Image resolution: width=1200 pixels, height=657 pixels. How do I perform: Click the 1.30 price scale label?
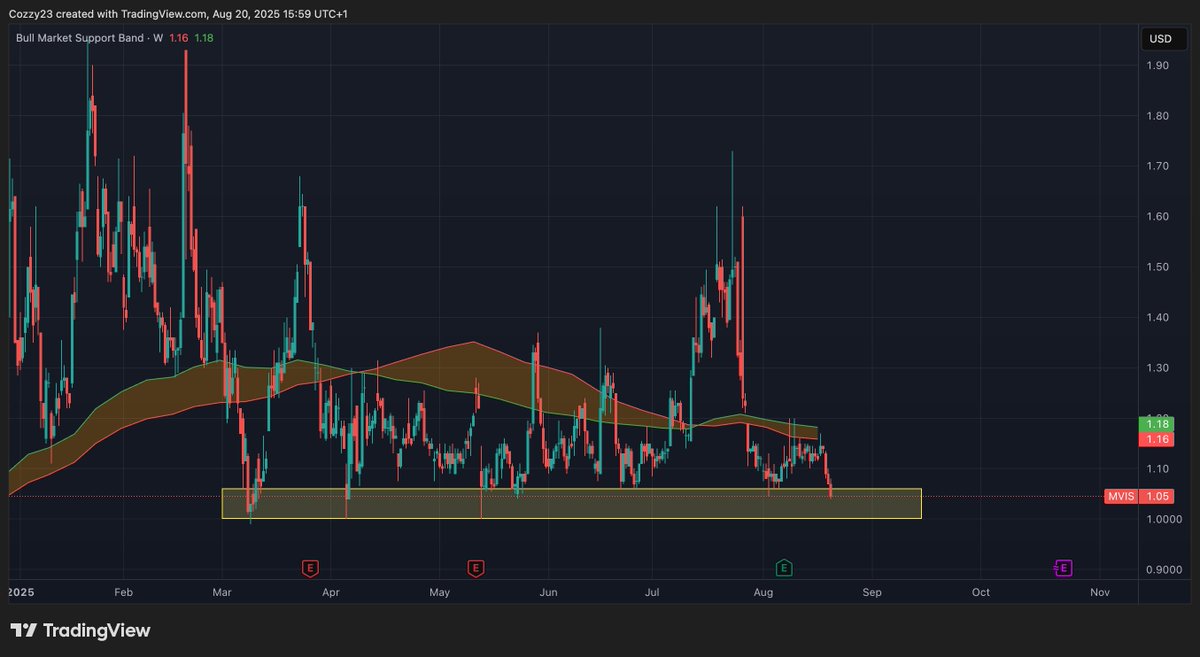click(x=1159, y=368)
